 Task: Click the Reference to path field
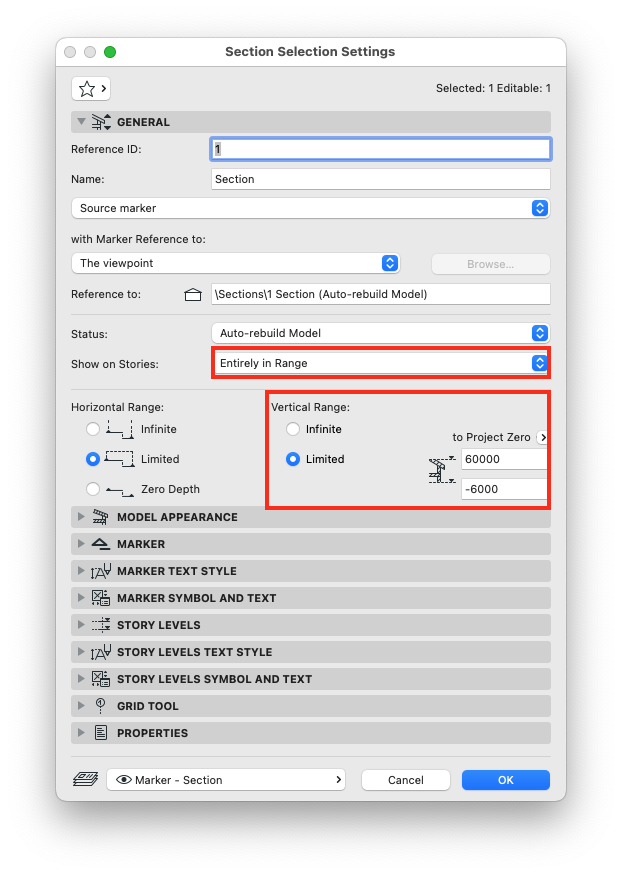point(380,294)
